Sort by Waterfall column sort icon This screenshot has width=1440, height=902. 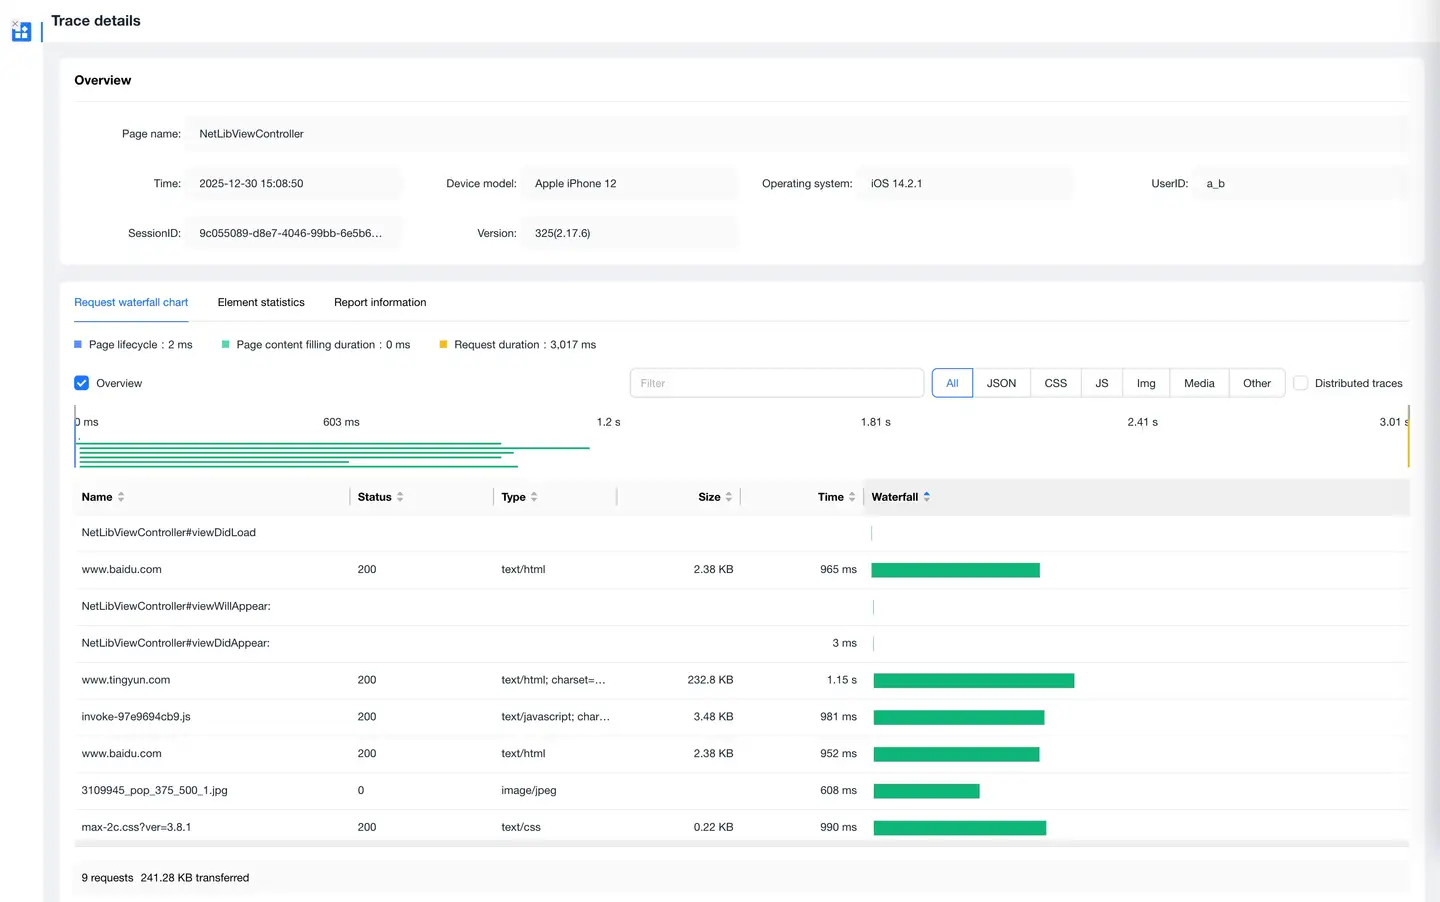coord(927,497)
